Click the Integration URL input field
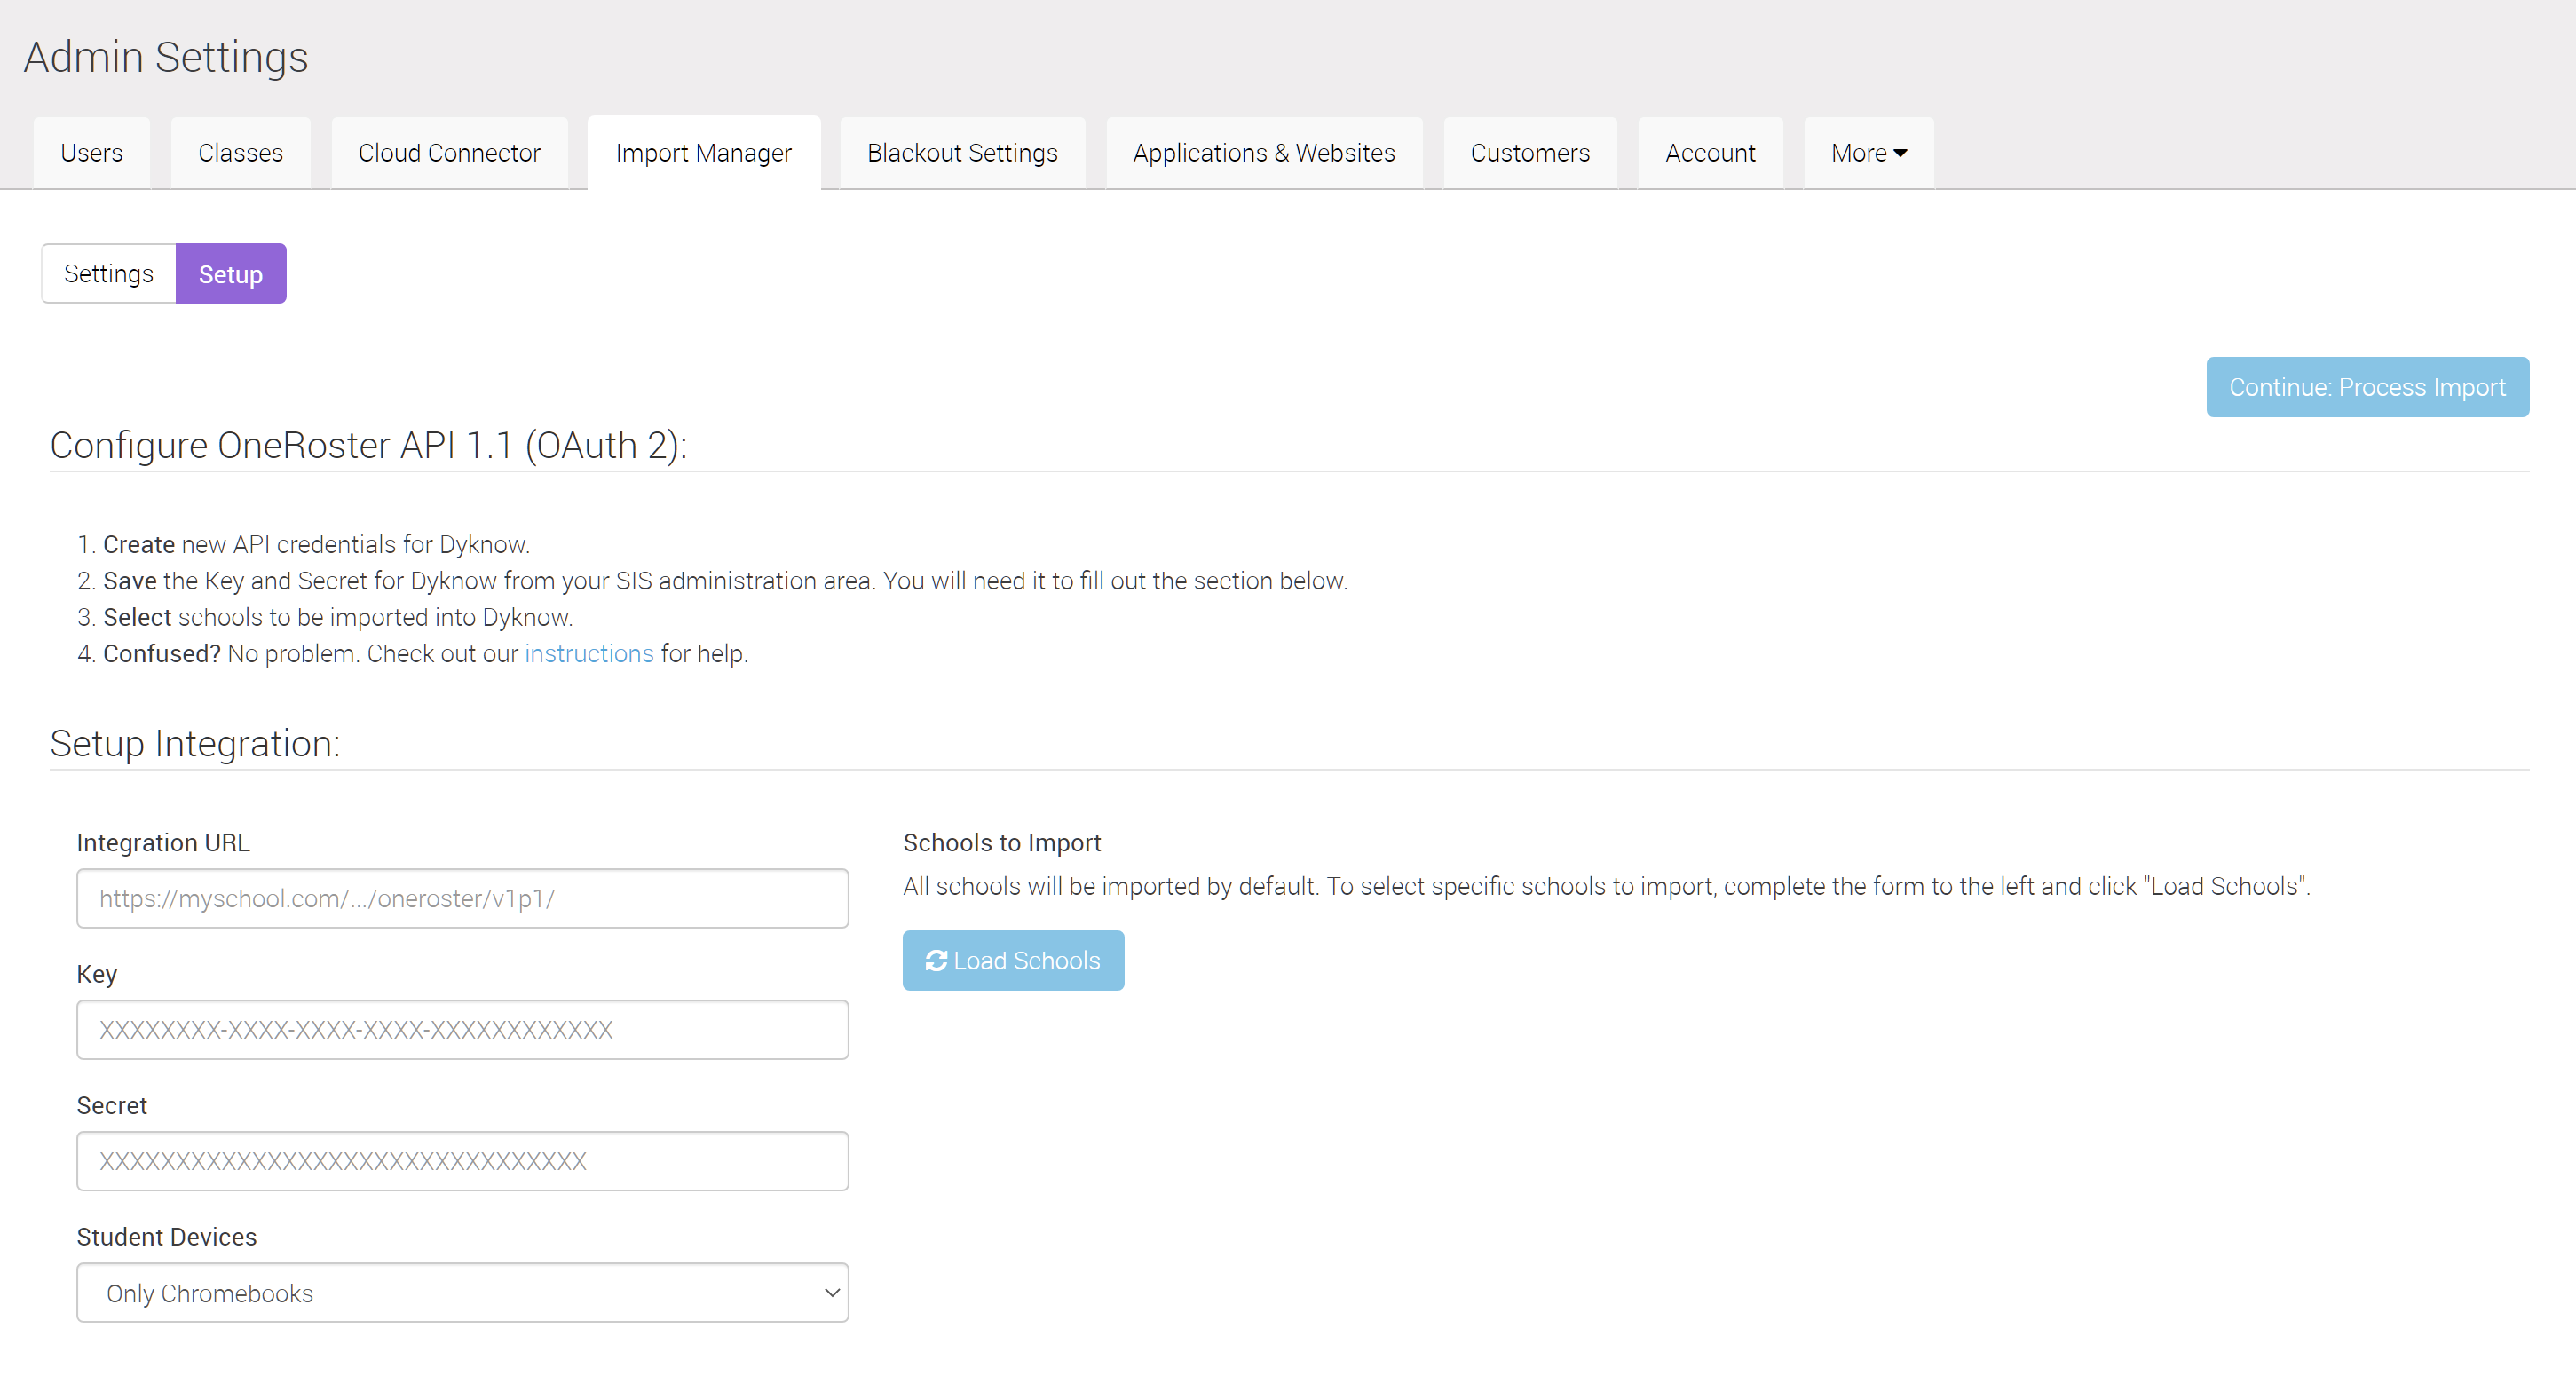 pos(462,898)
